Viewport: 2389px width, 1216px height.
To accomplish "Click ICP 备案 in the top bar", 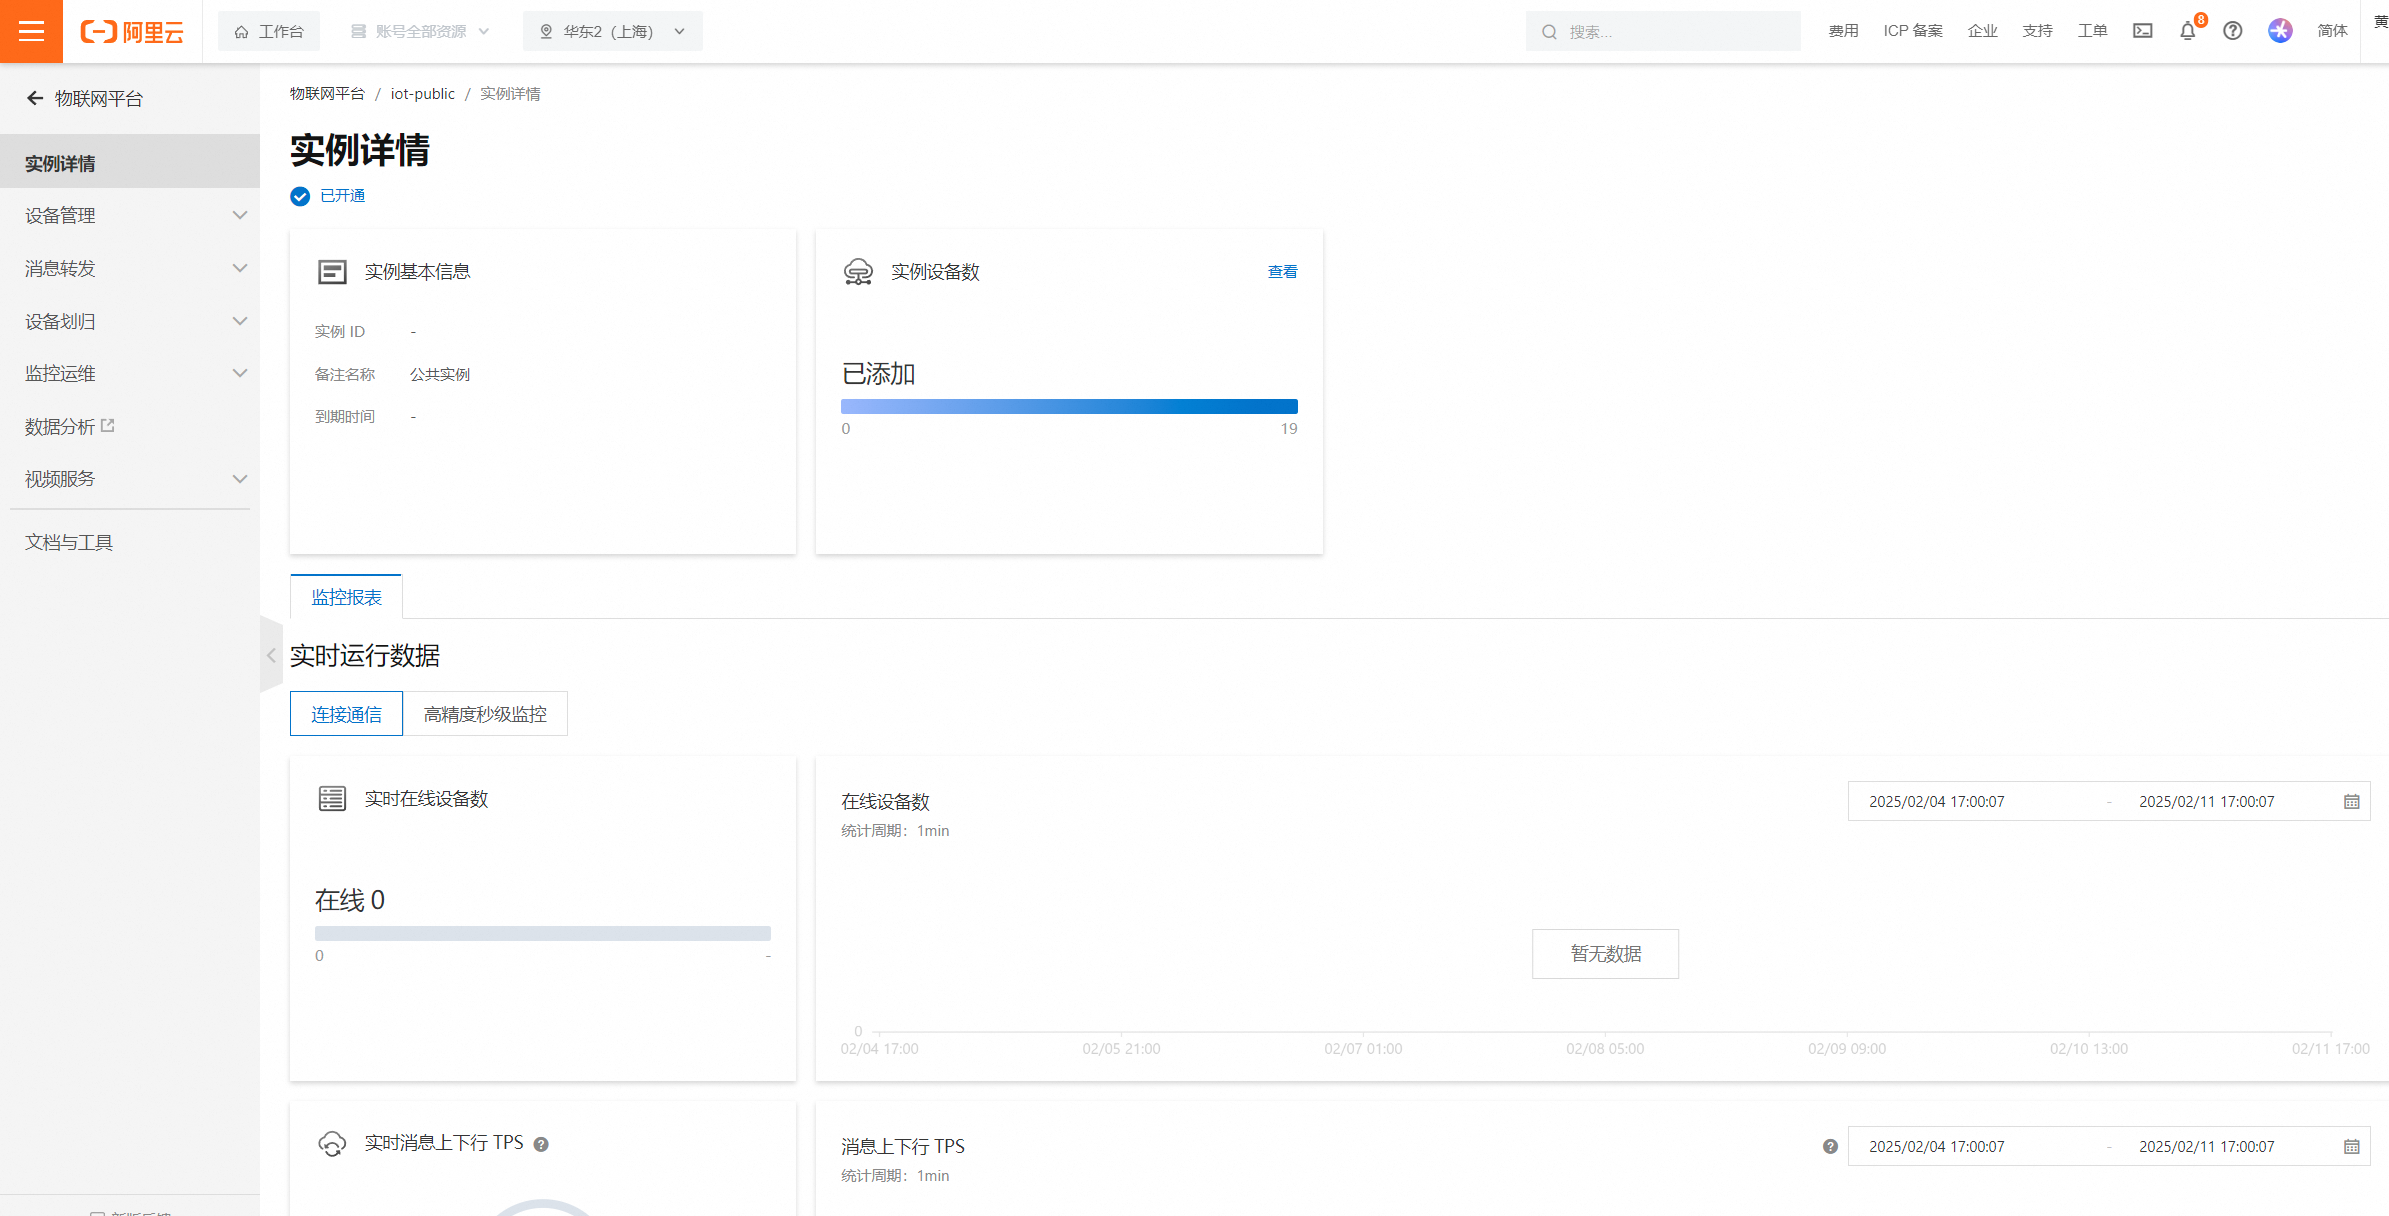I will coord(1913,31).
